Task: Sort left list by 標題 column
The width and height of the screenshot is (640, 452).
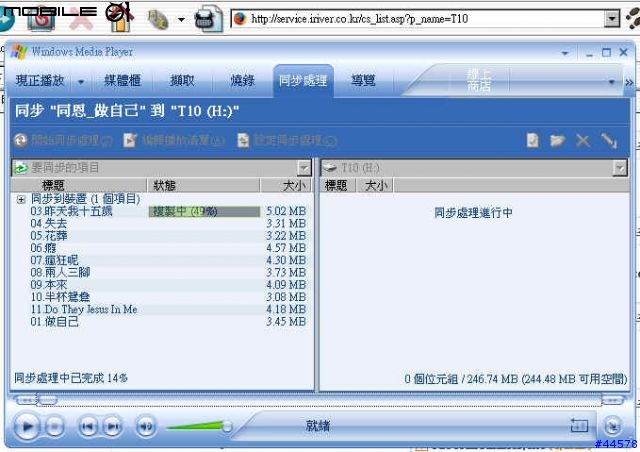Action: (x=78, y=185)
